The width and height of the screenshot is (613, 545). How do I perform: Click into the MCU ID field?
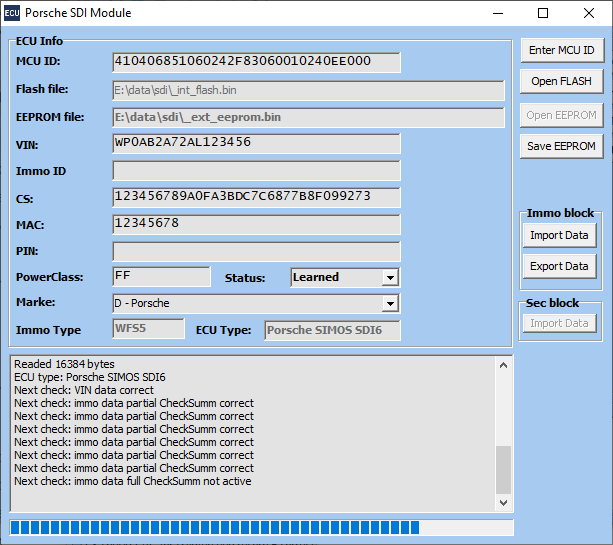[256, 62]
